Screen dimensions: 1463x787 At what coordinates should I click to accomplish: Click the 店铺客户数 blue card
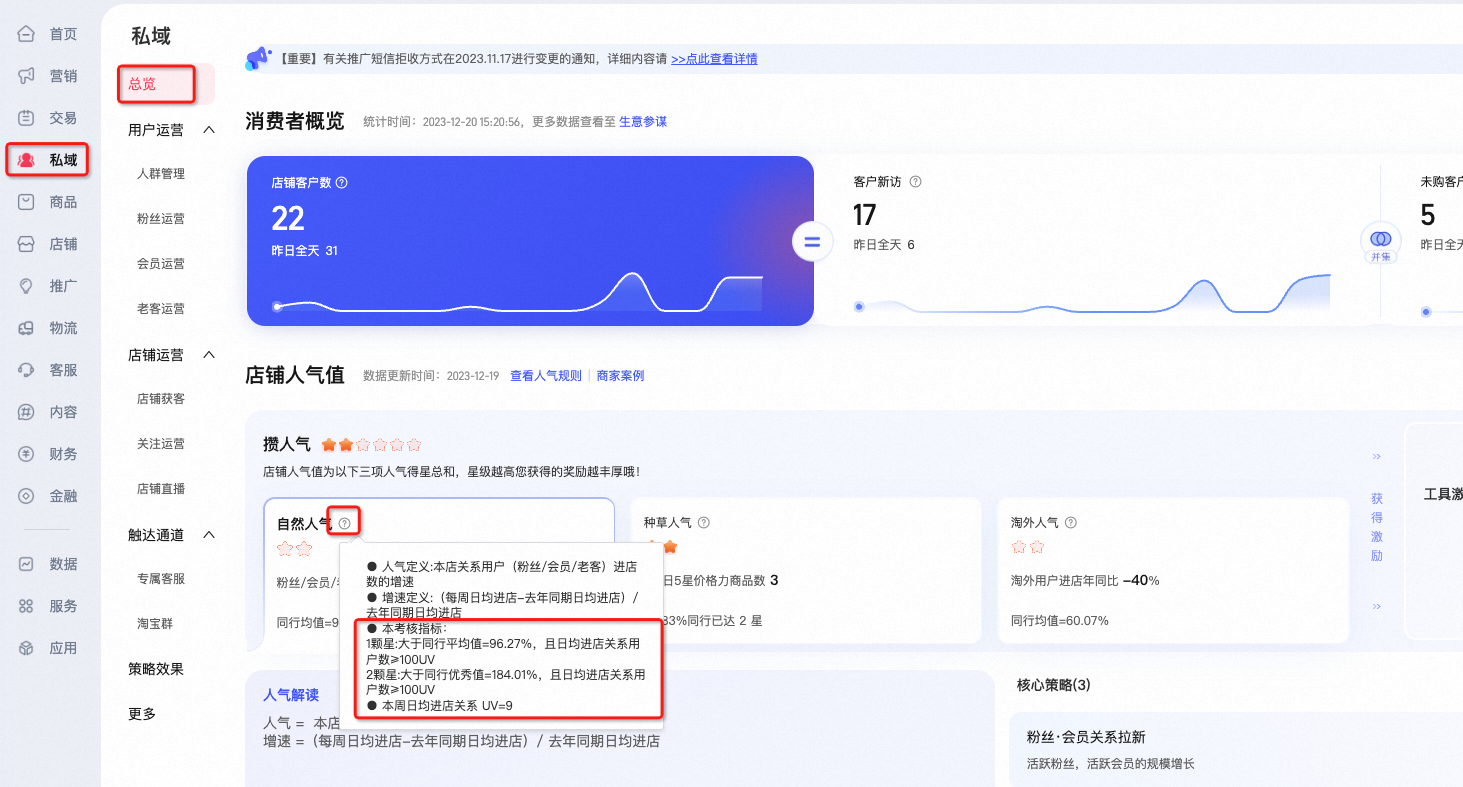(x=530, y=241)
